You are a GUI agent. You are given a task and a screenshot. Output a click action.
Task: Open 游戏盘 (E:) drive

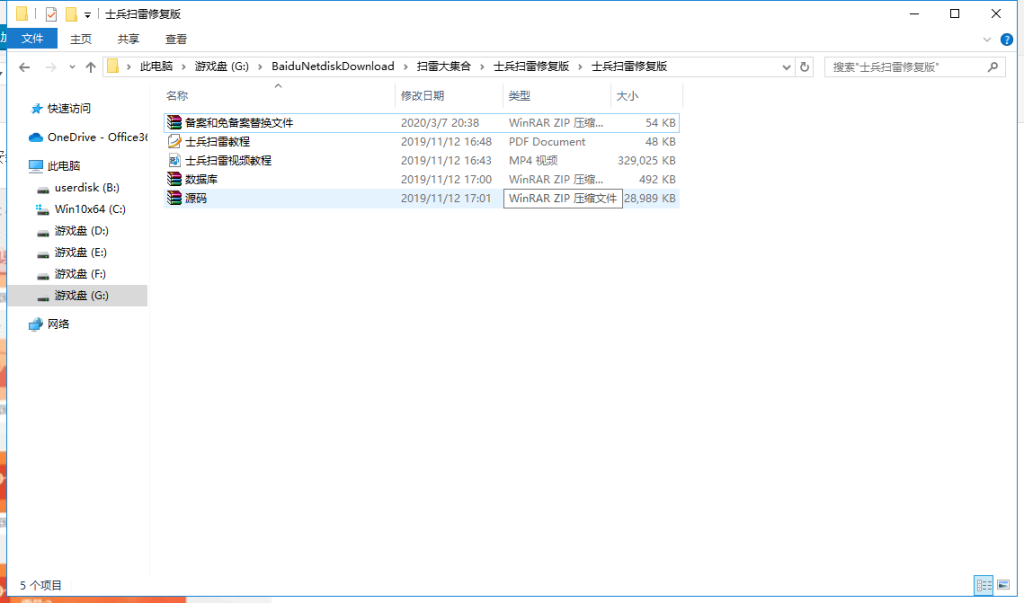click(80, 252)
